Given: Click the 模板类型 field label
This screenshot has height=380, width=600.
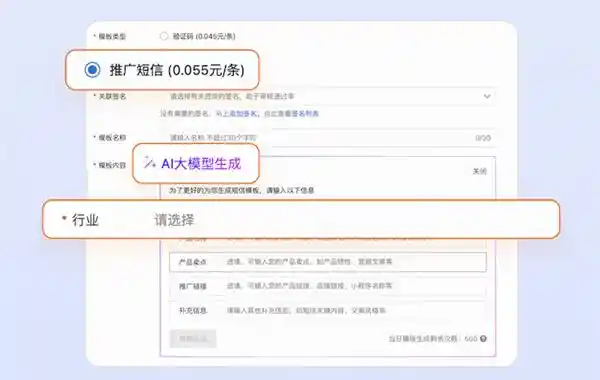Looking at the screenshot, I should click(112, 37).
